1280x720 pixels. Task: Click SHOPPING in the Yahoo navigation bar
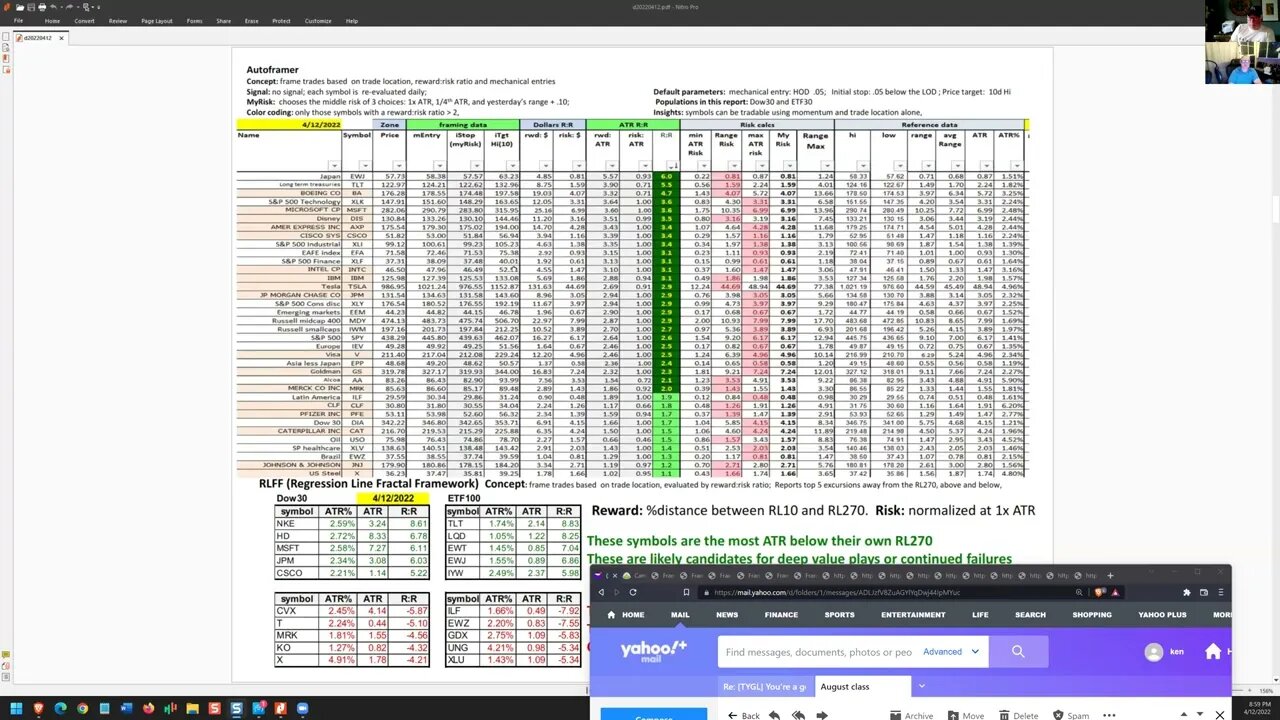[x=1092, y=615]
